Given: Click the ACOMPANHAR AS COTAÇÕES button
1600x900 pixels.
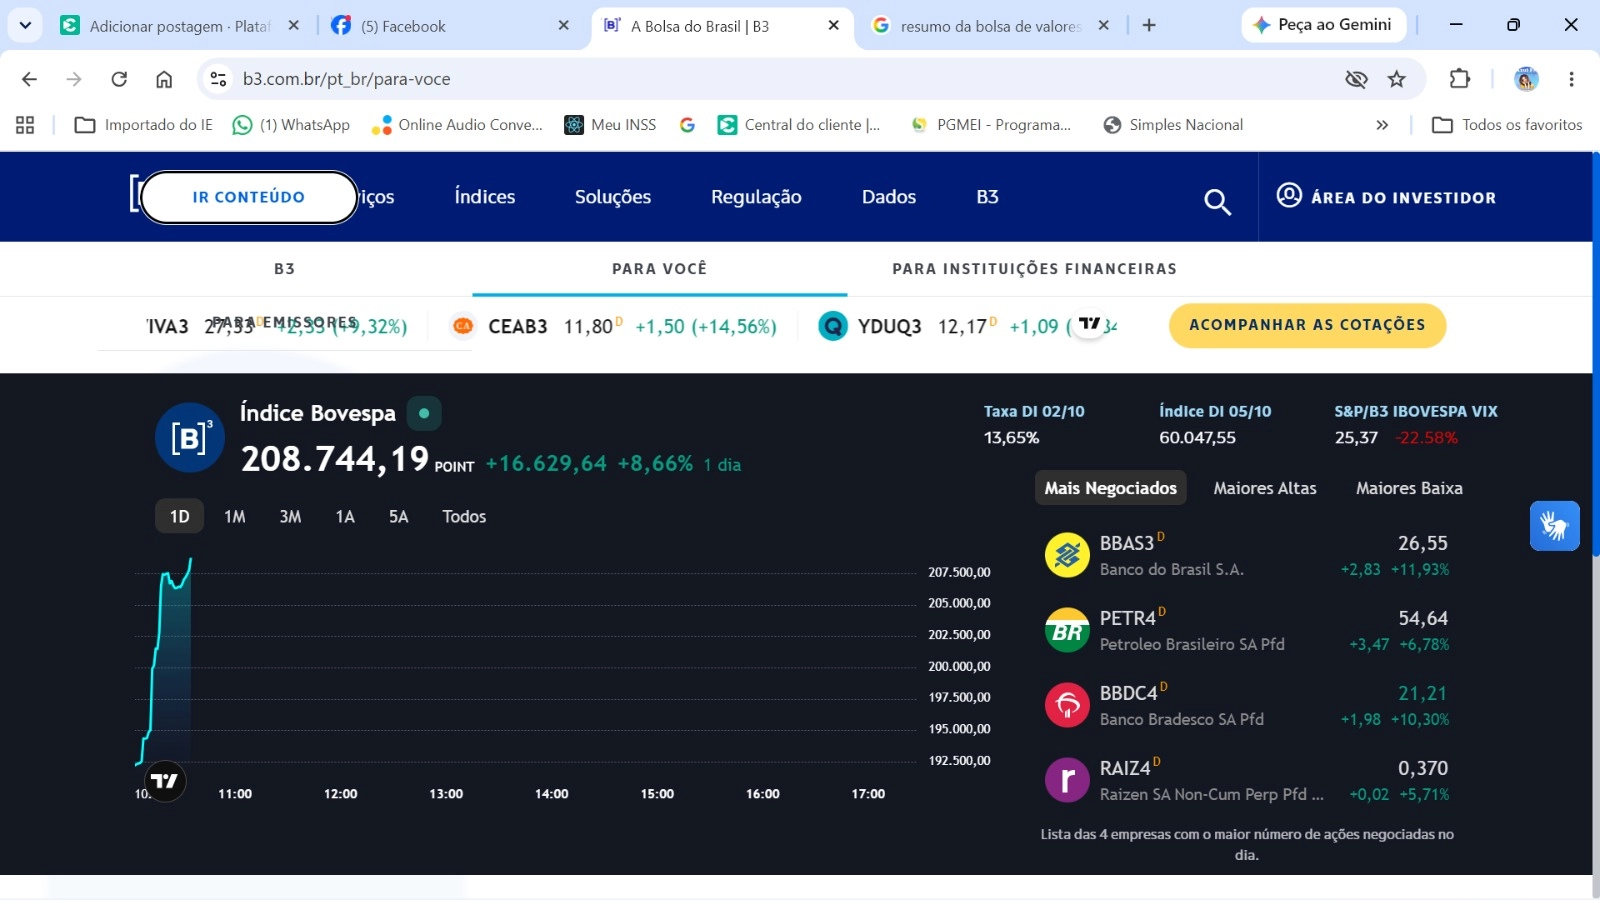Looking at the screenshot, I should point(1307,325).
